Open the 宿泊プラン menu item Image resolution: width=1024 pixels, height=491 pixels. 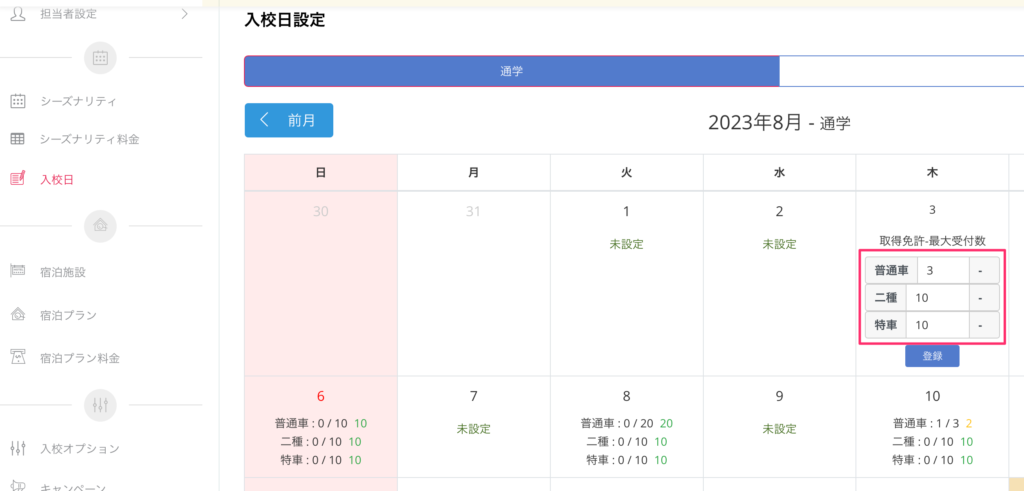(x=68, y=315)
